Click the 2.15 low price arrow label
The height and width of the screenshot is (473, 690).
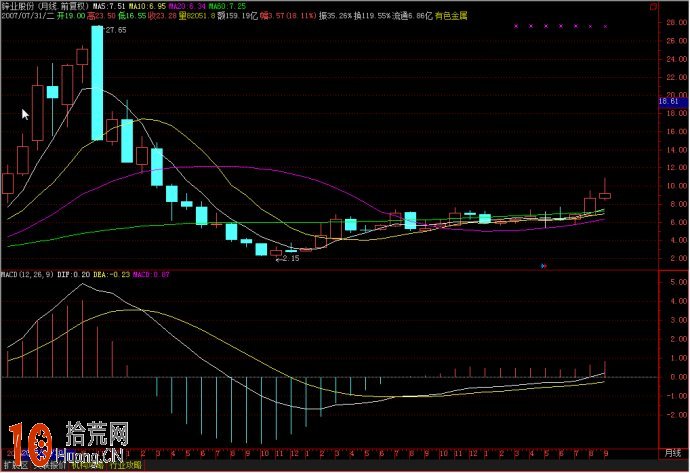point(287,258)
